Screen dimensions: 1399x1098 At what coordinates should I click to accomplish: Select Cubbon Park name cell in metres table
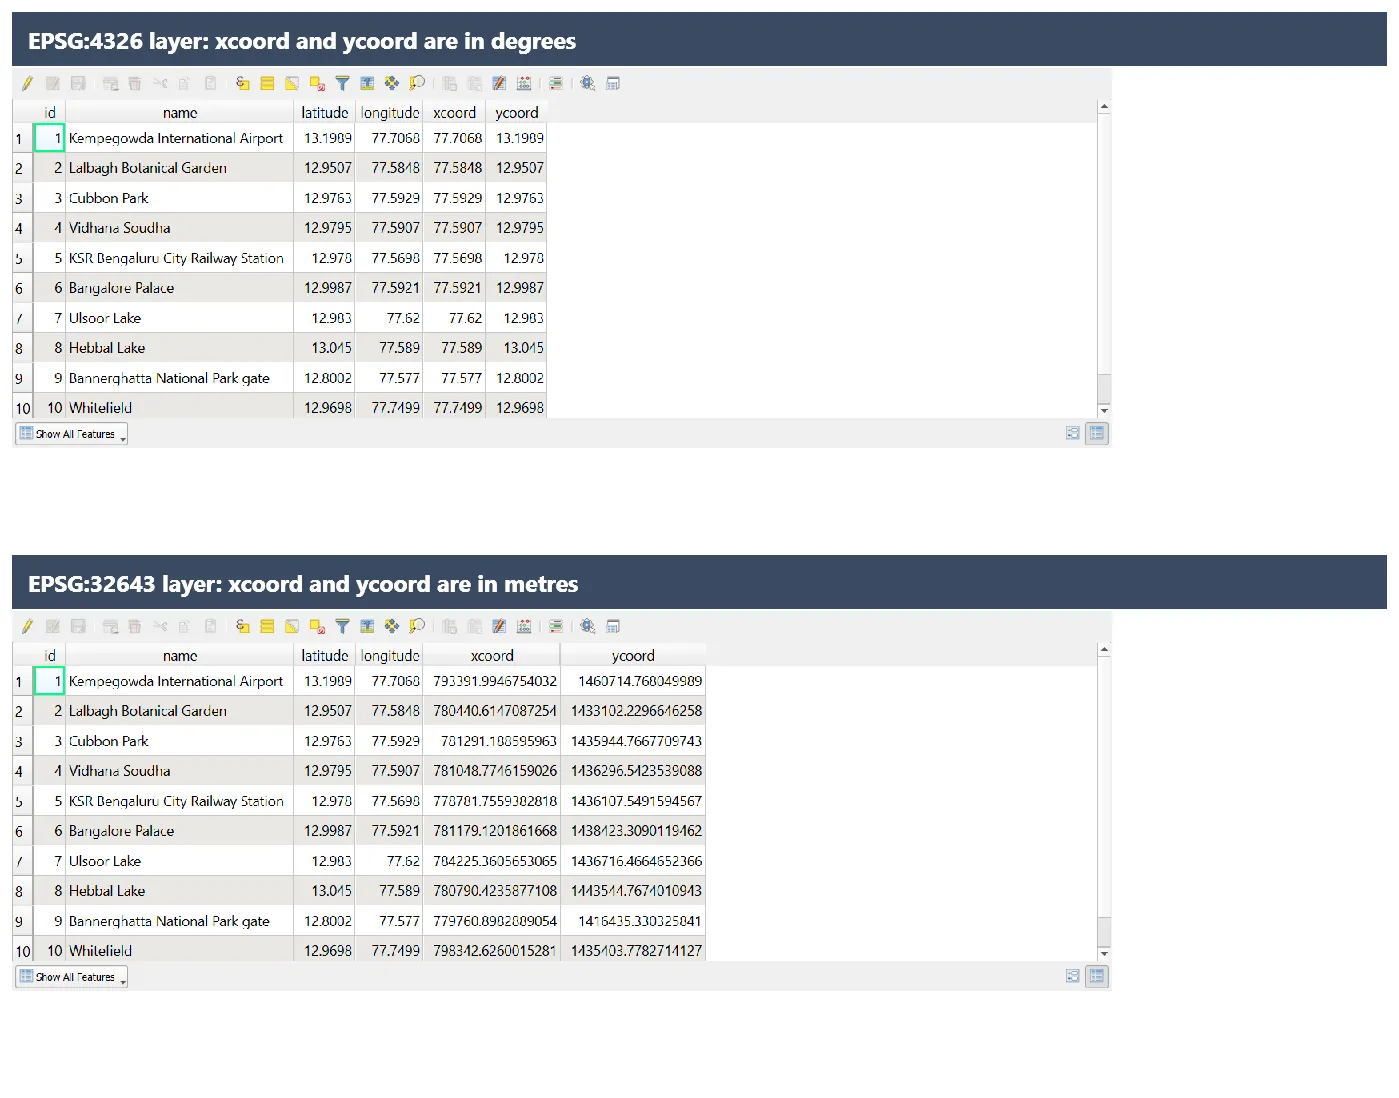pyautogui.click(x=180, y=741)
